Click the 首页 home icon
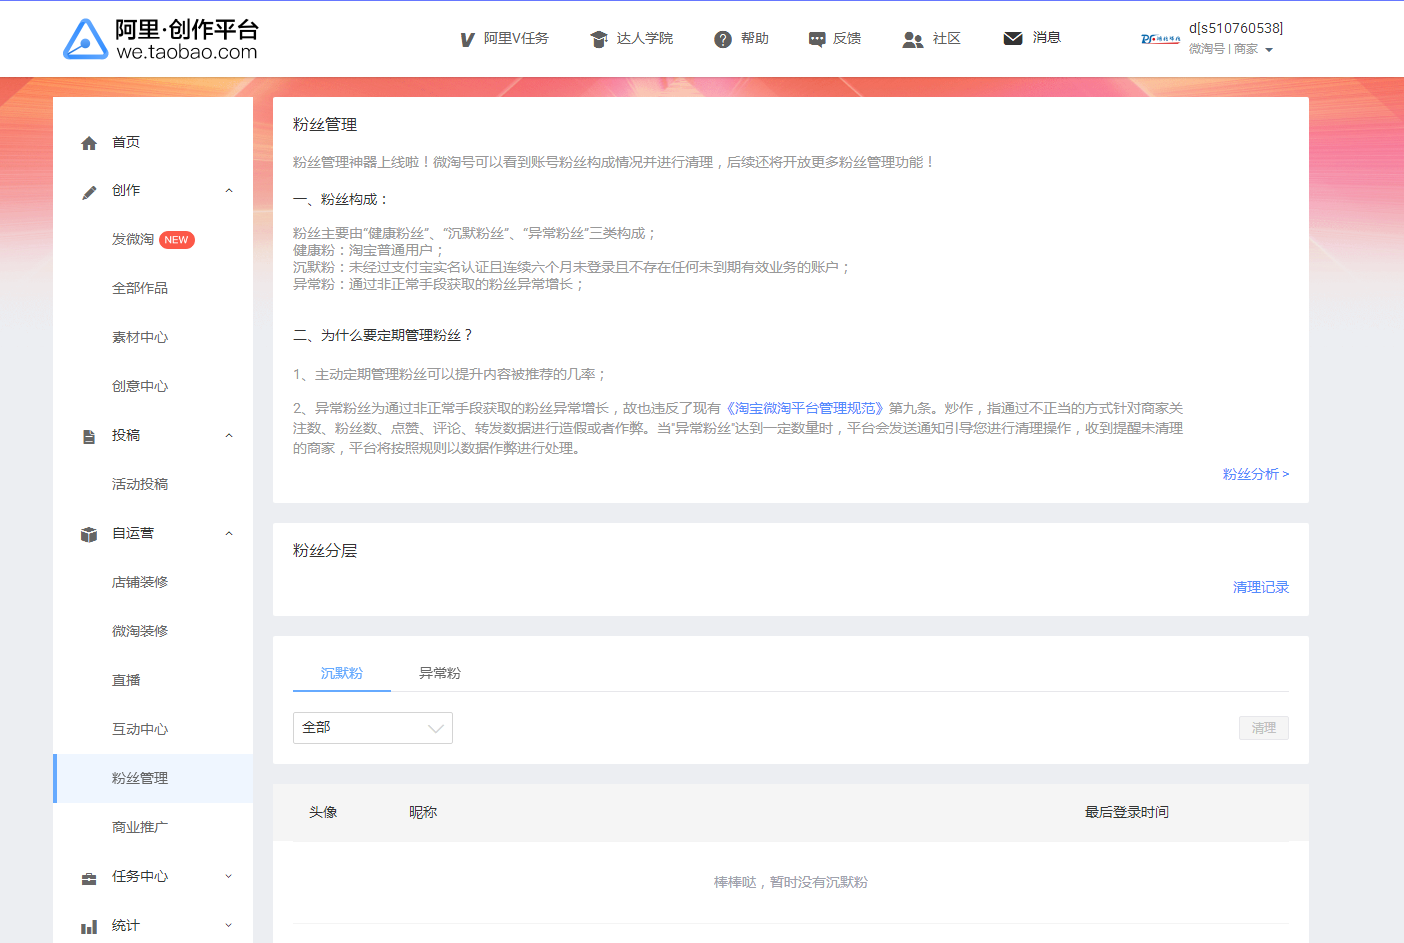Screen dimensions: 1404x943 pos(89,143)
